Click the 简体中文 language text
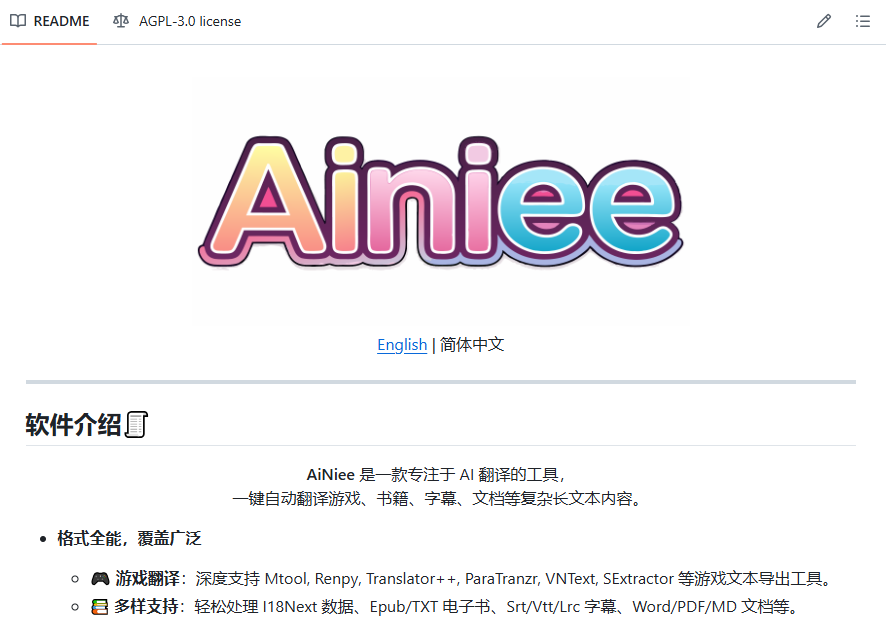This screenshot has height=626, width=886. tap(472, 345)
